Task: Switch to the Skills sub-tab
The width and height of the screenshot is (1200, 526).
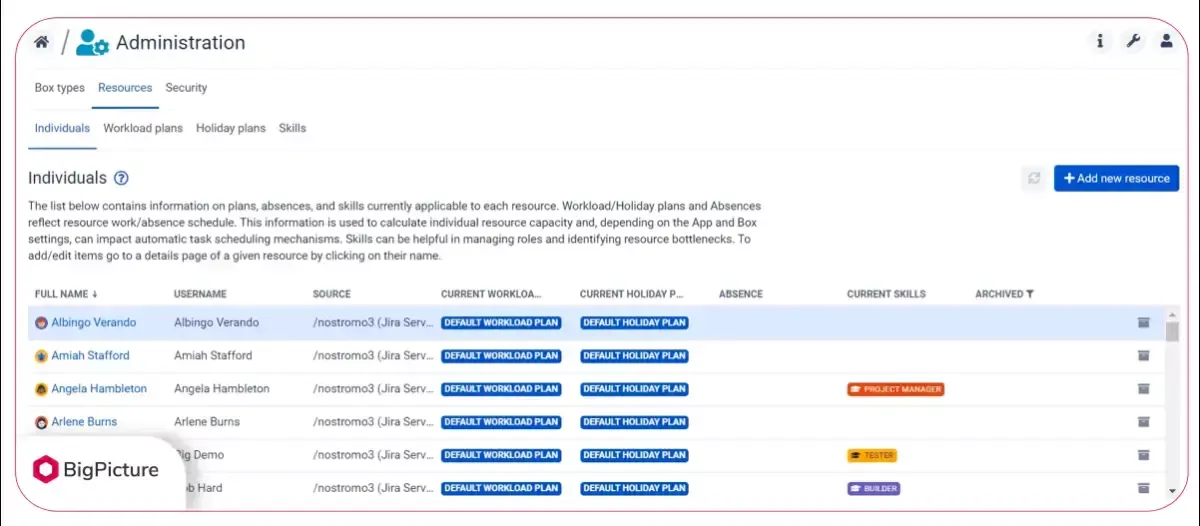Action: (292, 128)
